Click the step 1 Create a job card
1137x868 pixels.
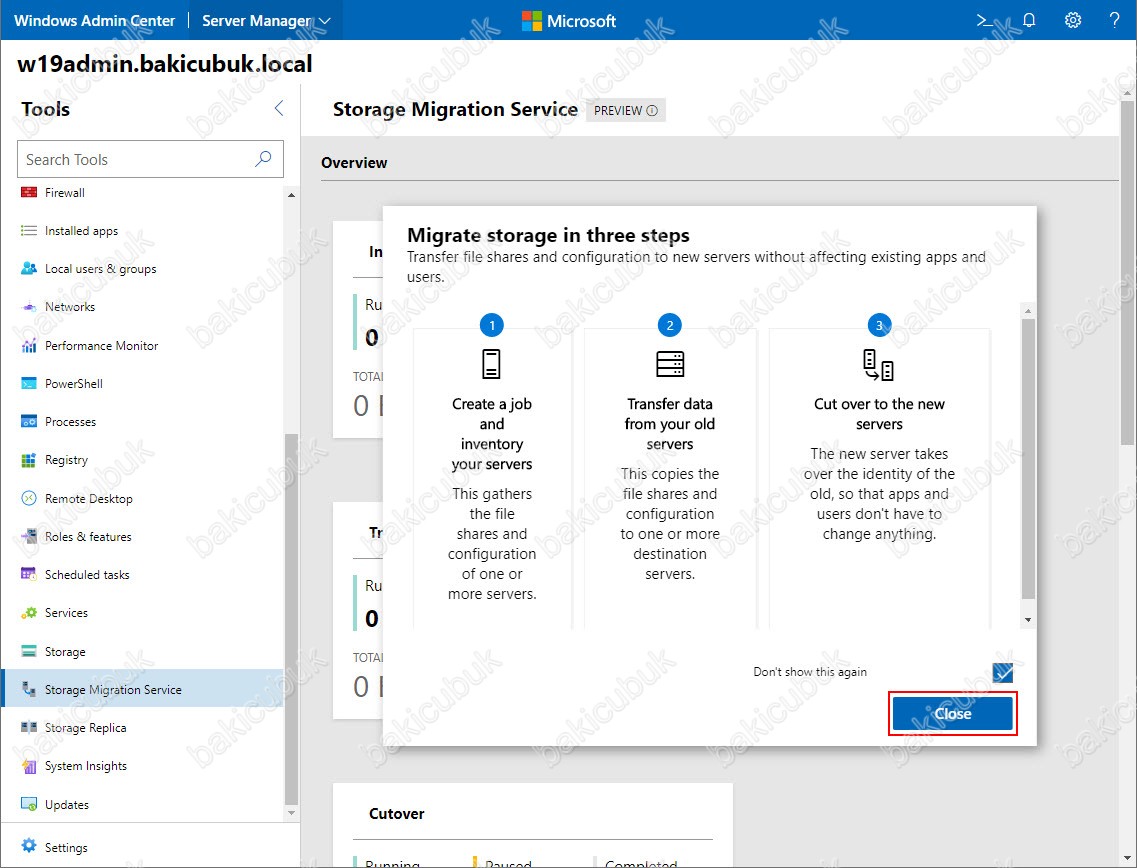pos(492,479)
